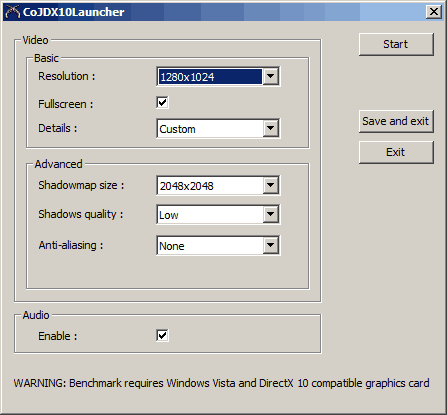Open the Resolution dropdown arrow
Viewport: 447px width, 415px height.
click(x=271, y=76)
